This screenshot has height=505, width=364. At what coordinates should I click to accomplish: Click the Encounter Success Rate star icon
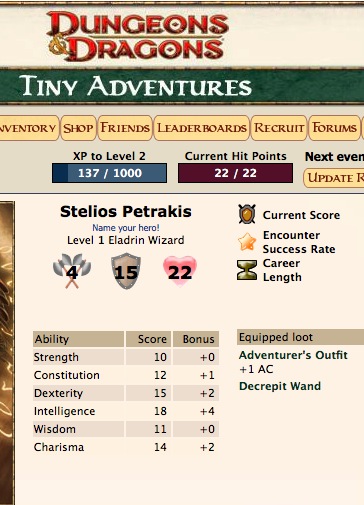pyautogui.click(x=247, y=242)
